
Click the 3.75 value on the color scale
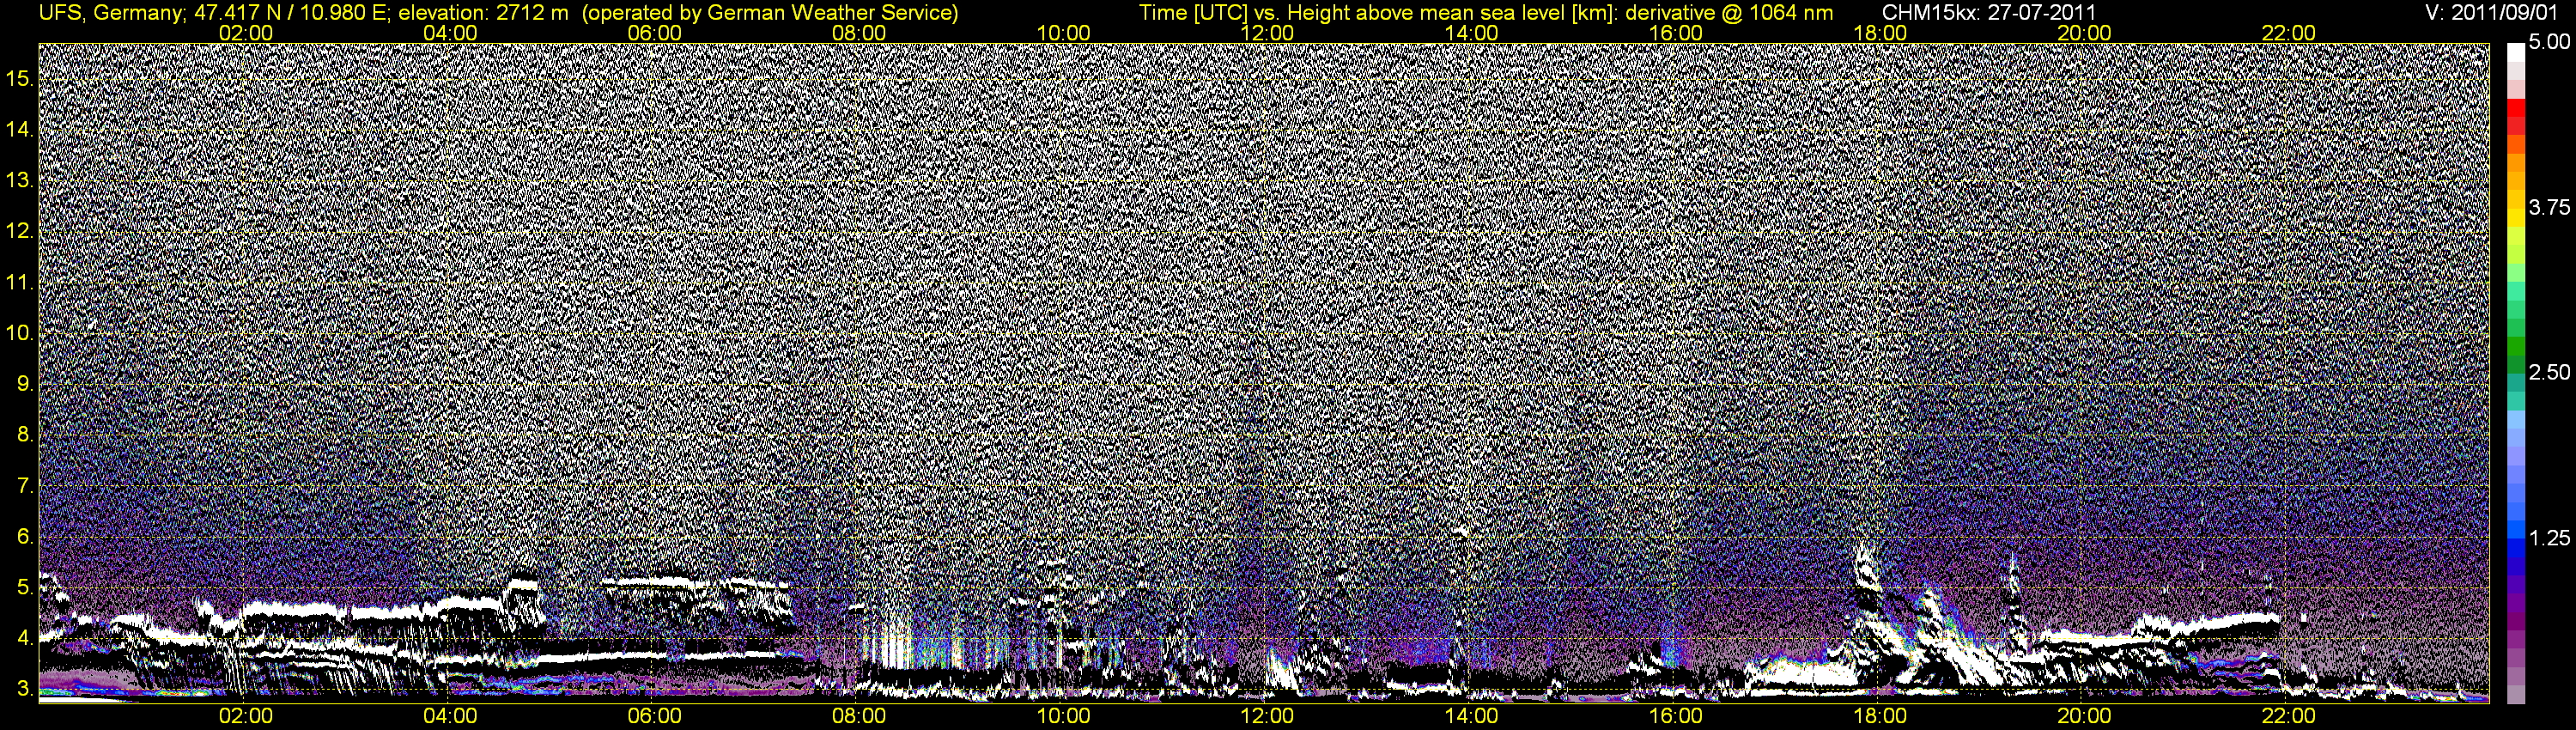pyautogui.click(x=2549, y=208)
